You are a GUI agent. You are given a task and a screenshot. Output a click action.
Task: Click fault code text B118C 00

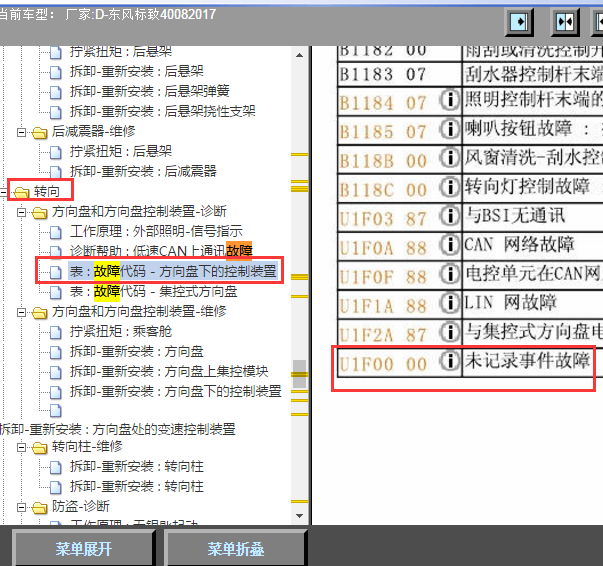point(383,190)
